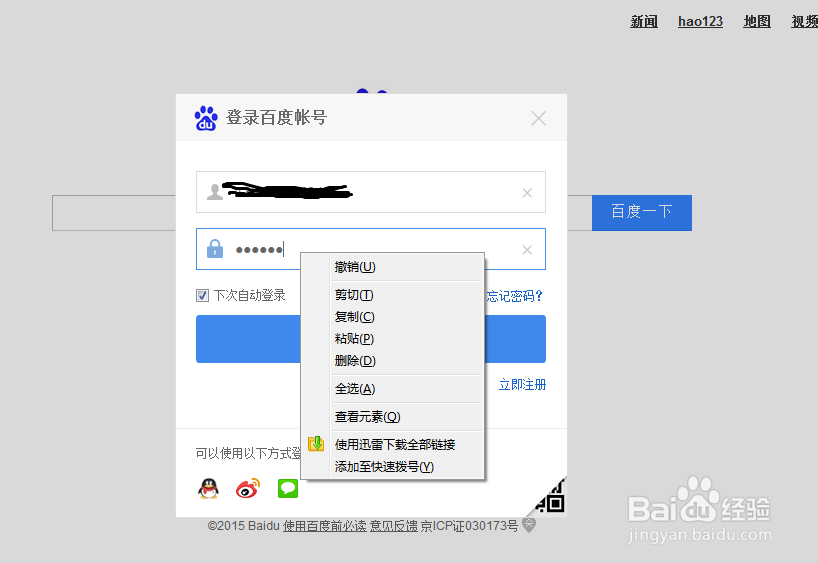
Task: Open the 忘记密码? link
Action: 514,296
